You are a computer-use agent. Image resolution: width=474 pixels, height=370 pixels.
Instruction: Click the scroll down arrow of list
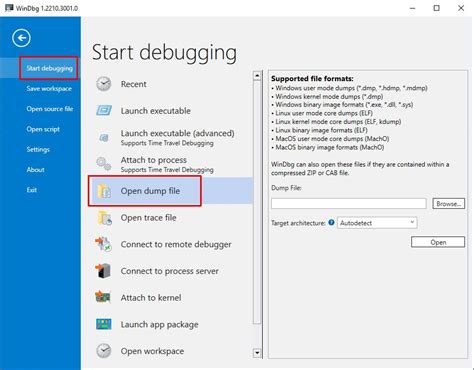(x=257, y=353)
